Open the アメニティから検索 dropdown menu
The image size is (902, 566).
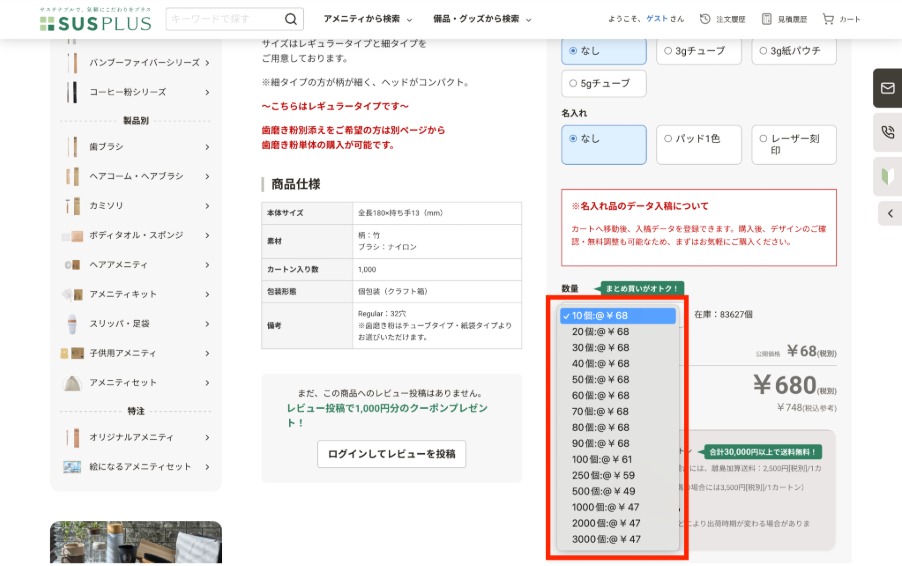tap(368, 19)
